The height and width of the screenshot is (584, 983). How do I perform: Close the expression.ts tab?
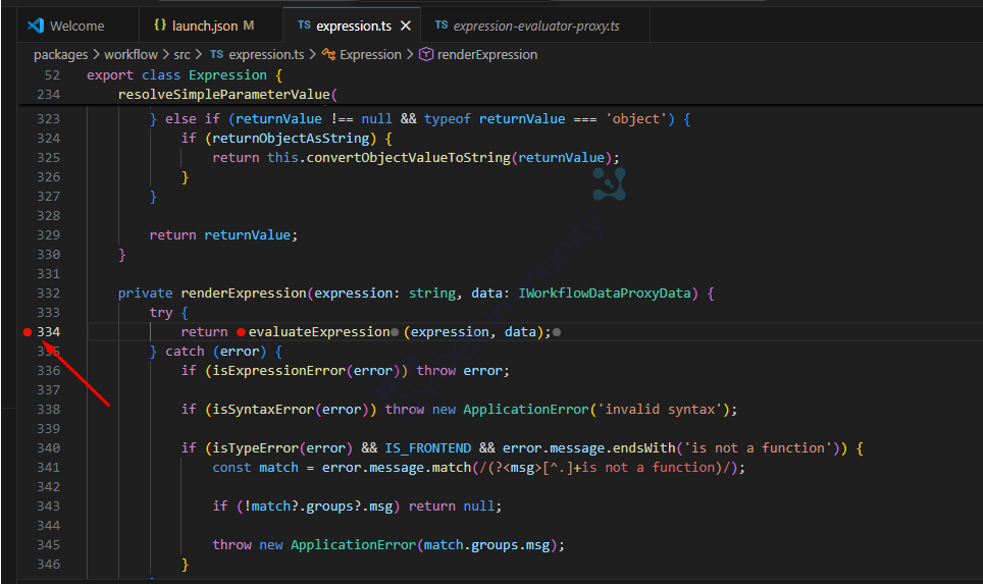tap(406, 26)
